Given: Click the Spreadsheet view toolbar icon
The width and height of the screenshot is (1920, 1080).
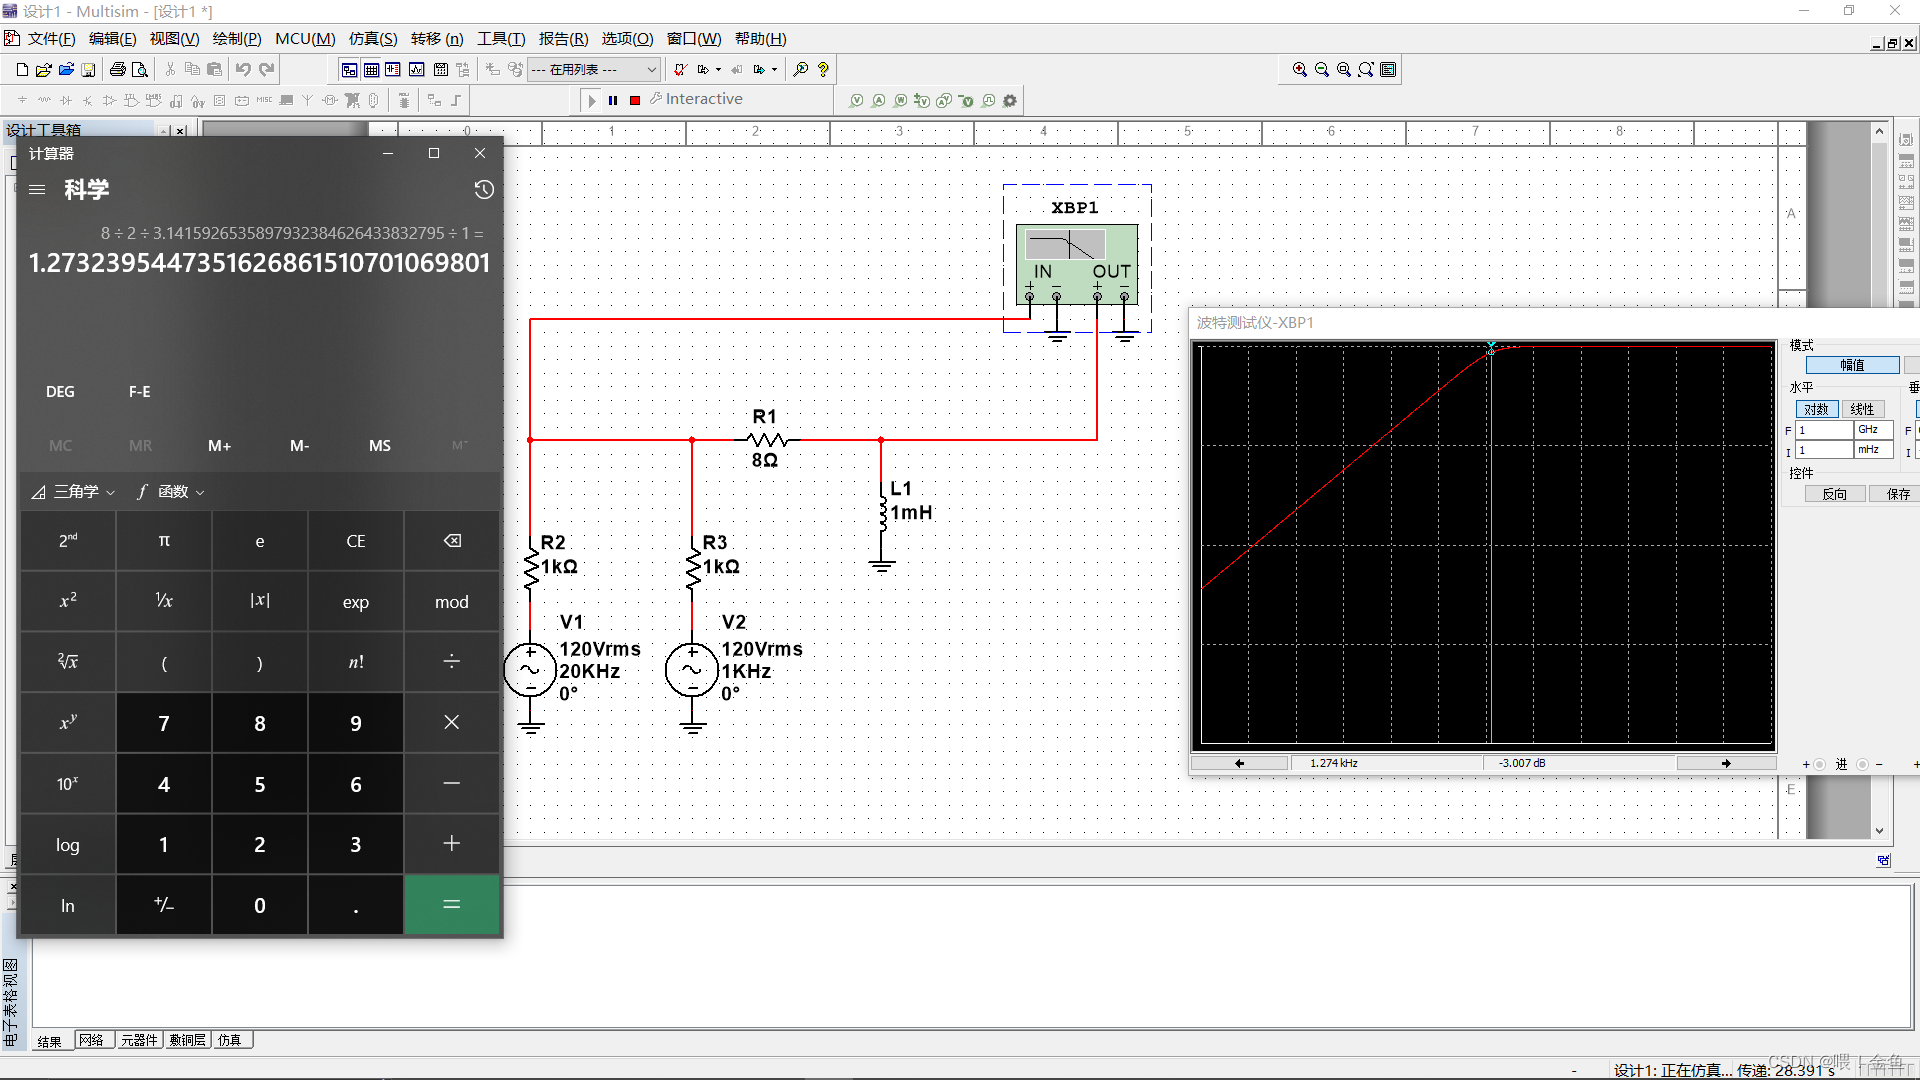Looking at the screenshot, I should point(371,70).
